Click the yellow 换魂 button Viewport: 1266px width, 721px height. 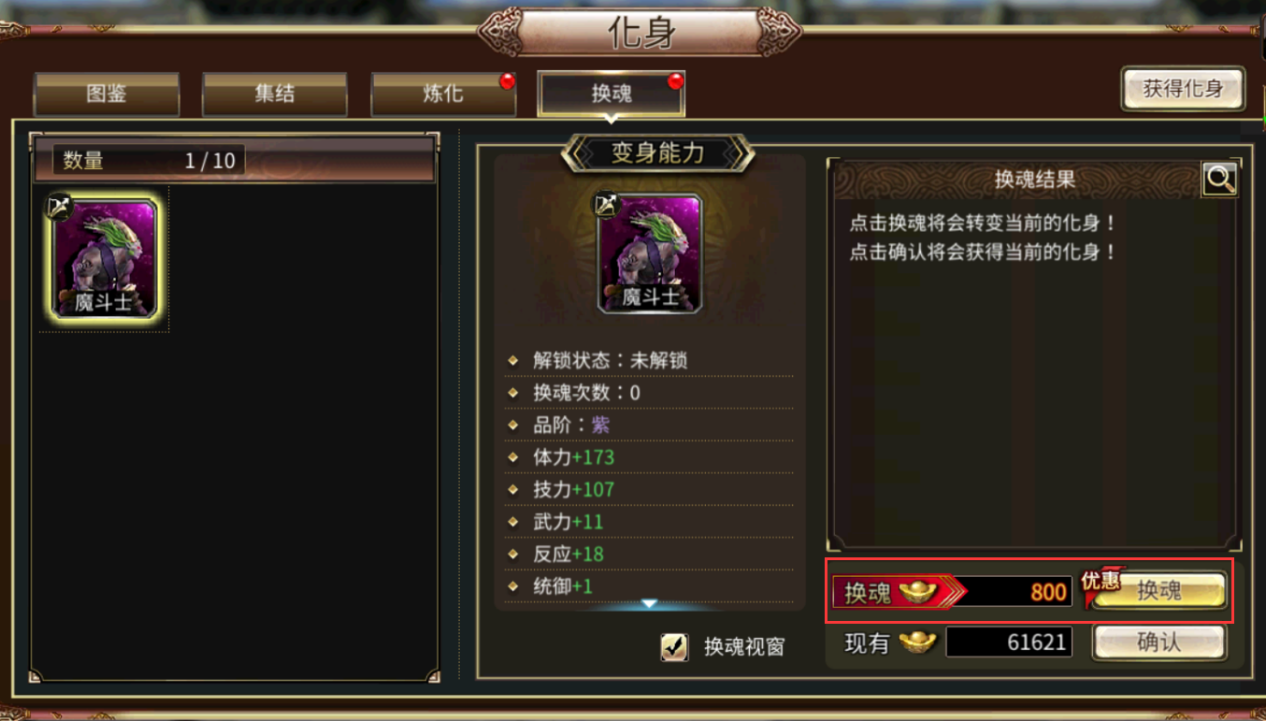click(1159, 591)
